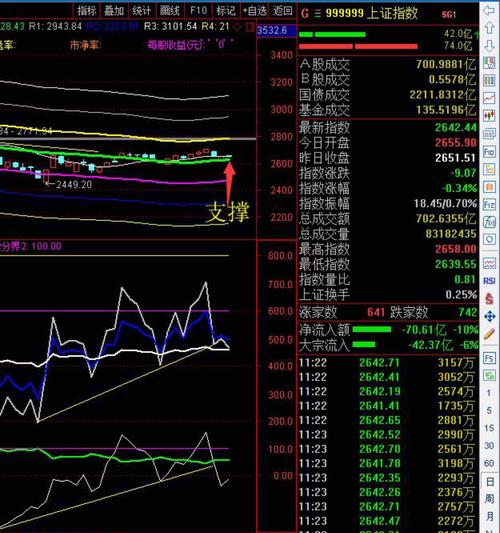This screenshot has width=500, height=533.
Task: Click the 最低指数 value 2639.55
Action: tap(456, 264)
